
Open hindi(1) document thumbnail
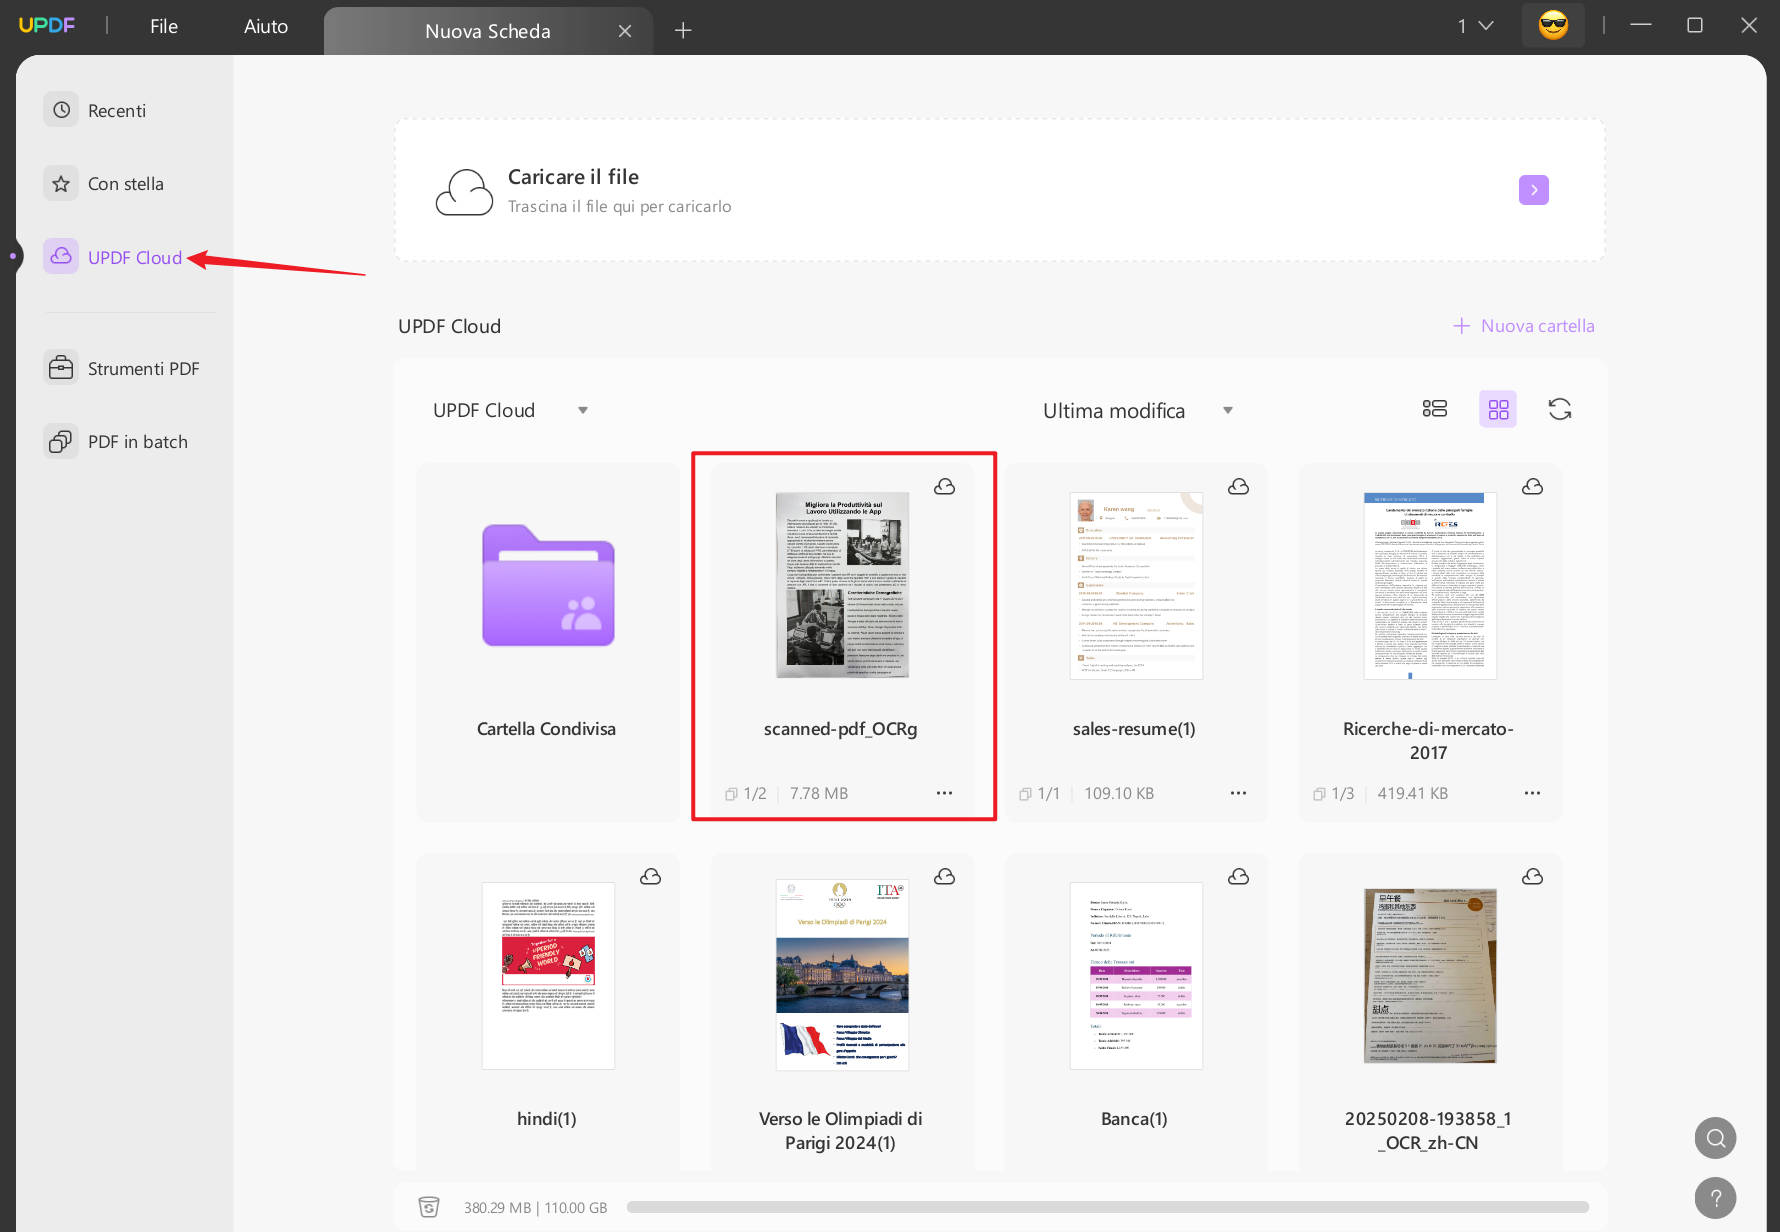[548, 975]
